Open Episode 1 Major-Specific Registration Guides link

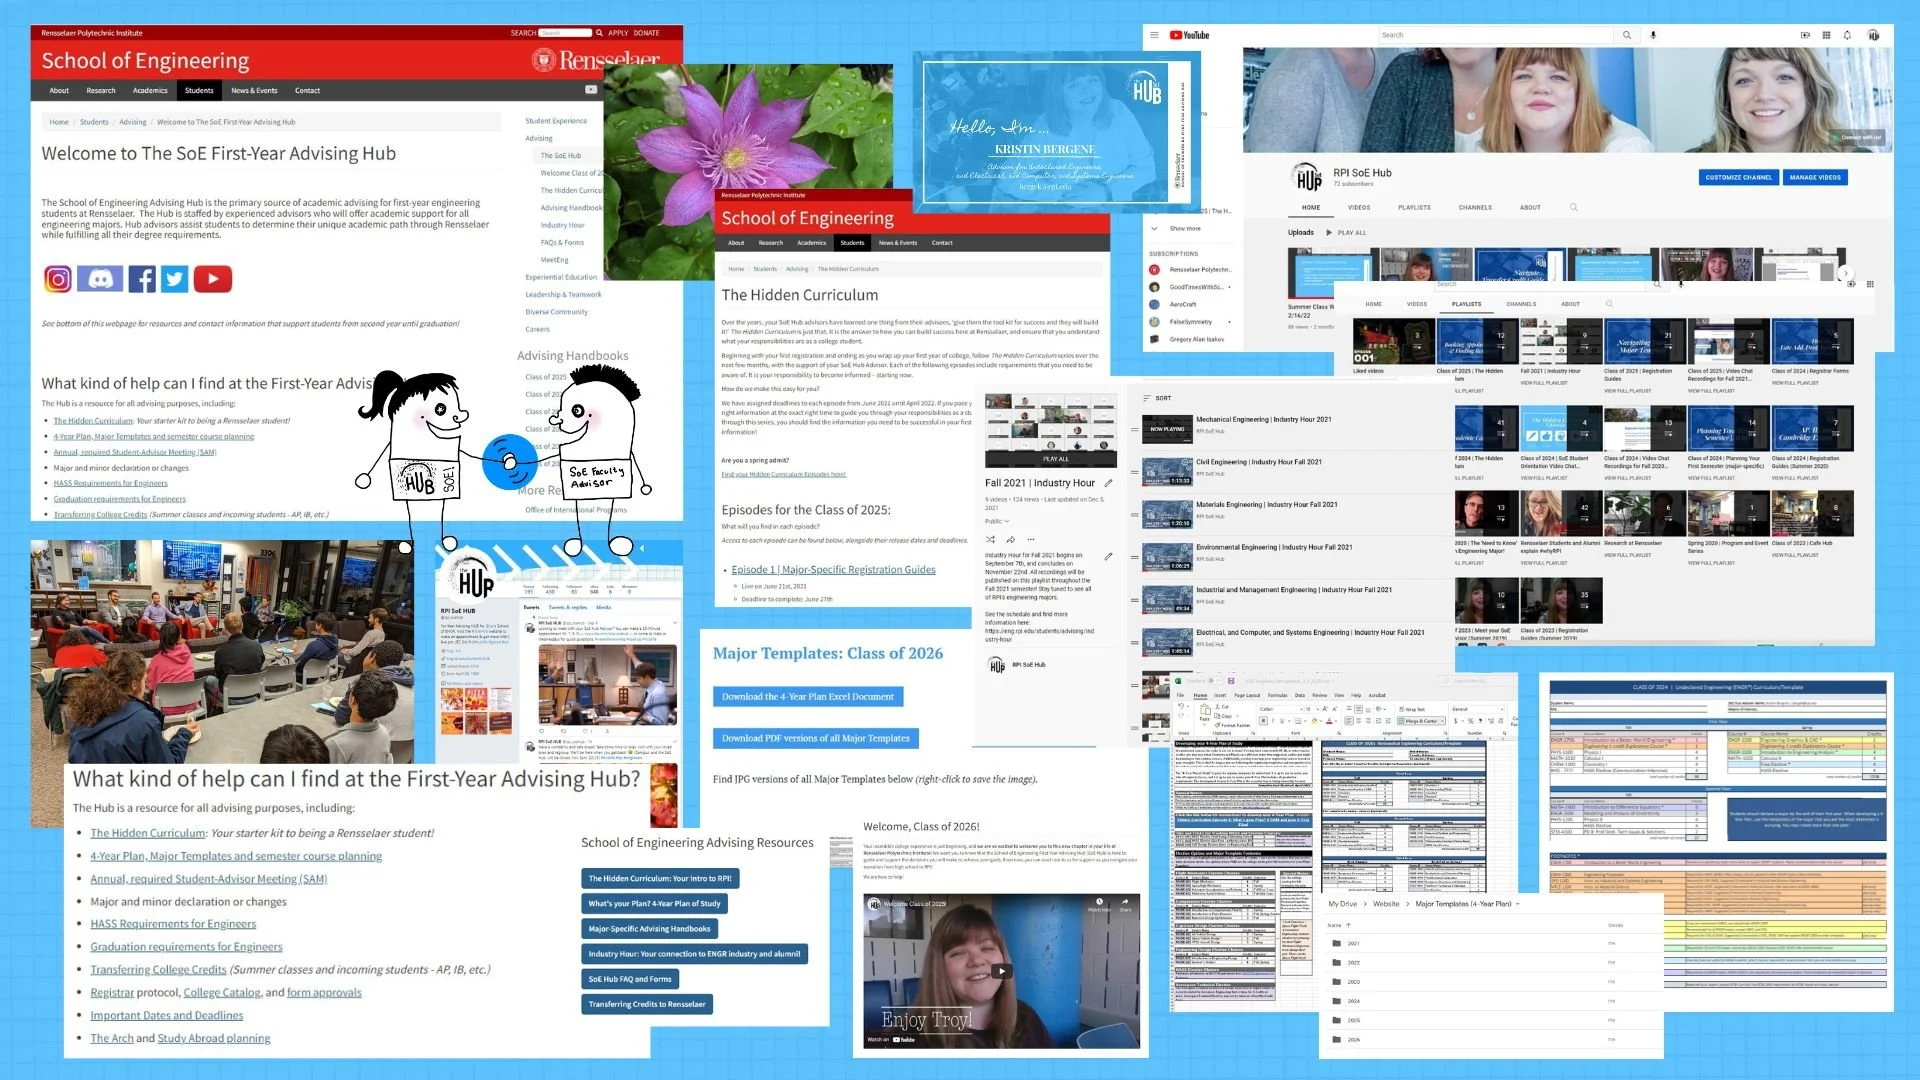833,570
